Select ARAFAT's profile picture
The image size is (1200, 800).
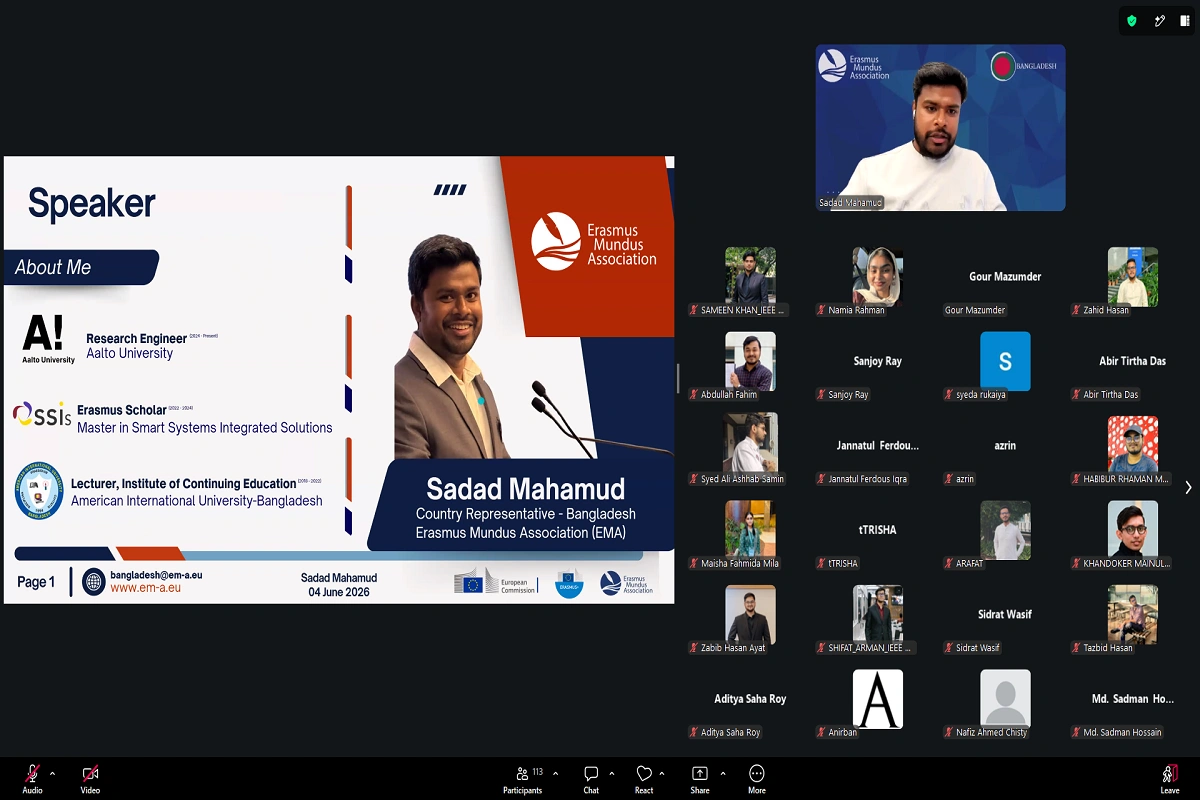coord(1005,530)
